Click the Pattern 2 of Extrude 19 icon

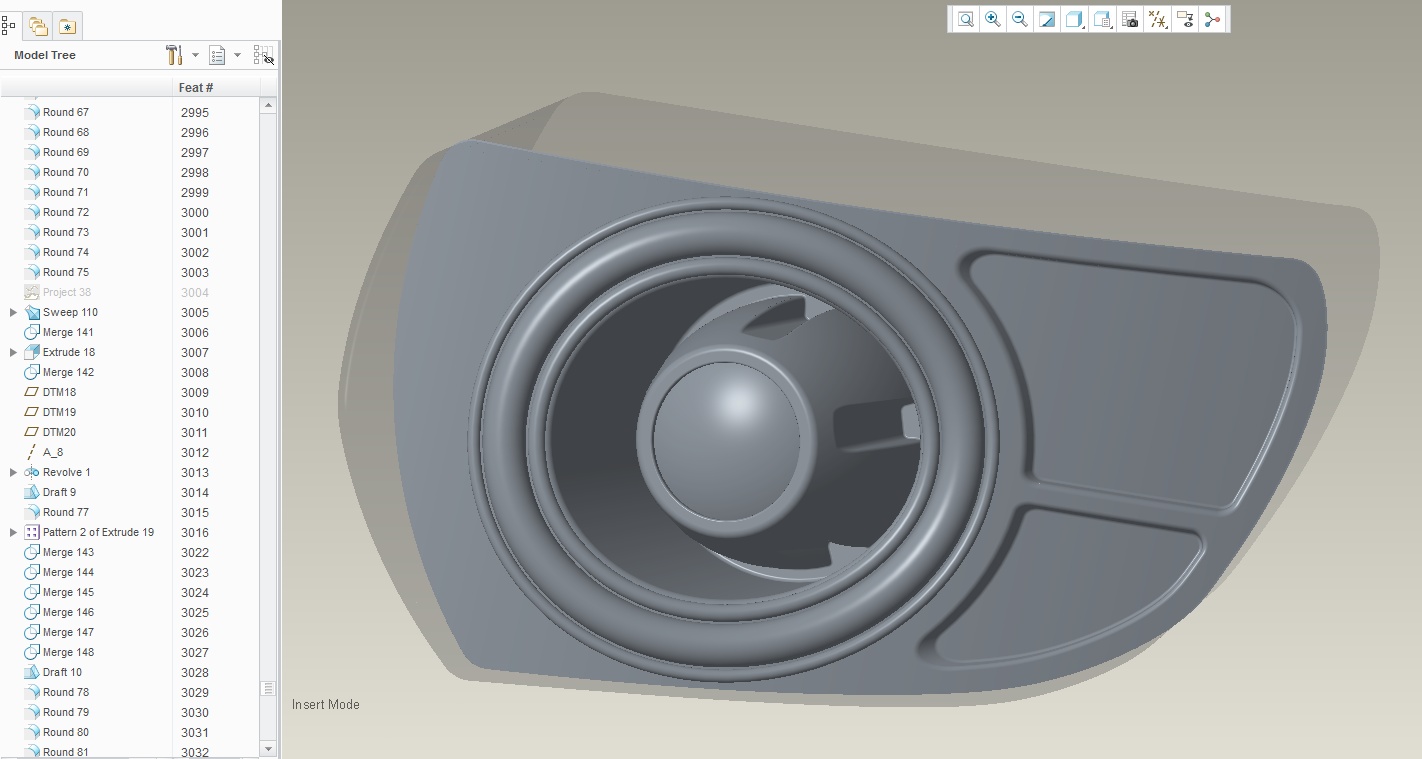click(x=31, y=532)
